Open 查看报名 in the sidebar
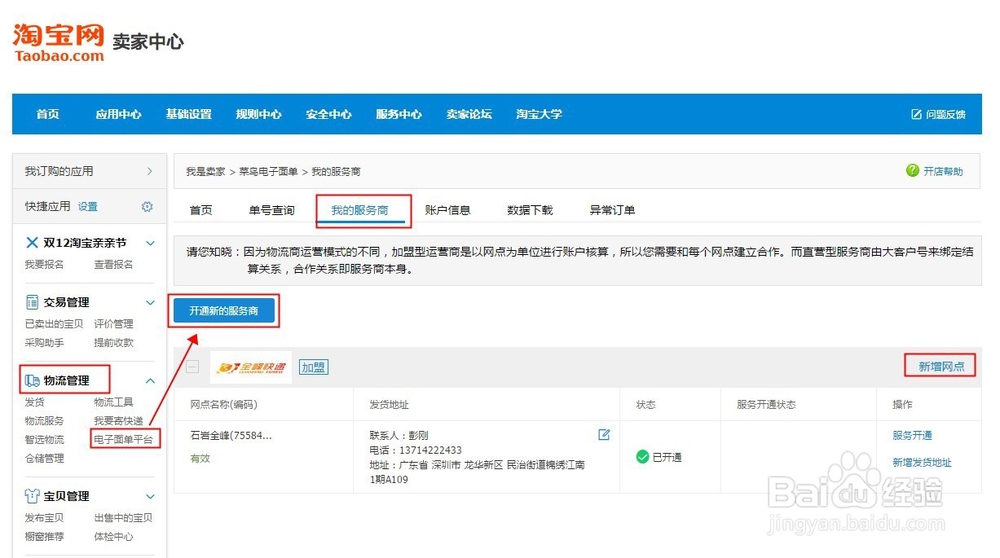Image resolution: width=1000 pixels, height=558 pixels. 114,264
